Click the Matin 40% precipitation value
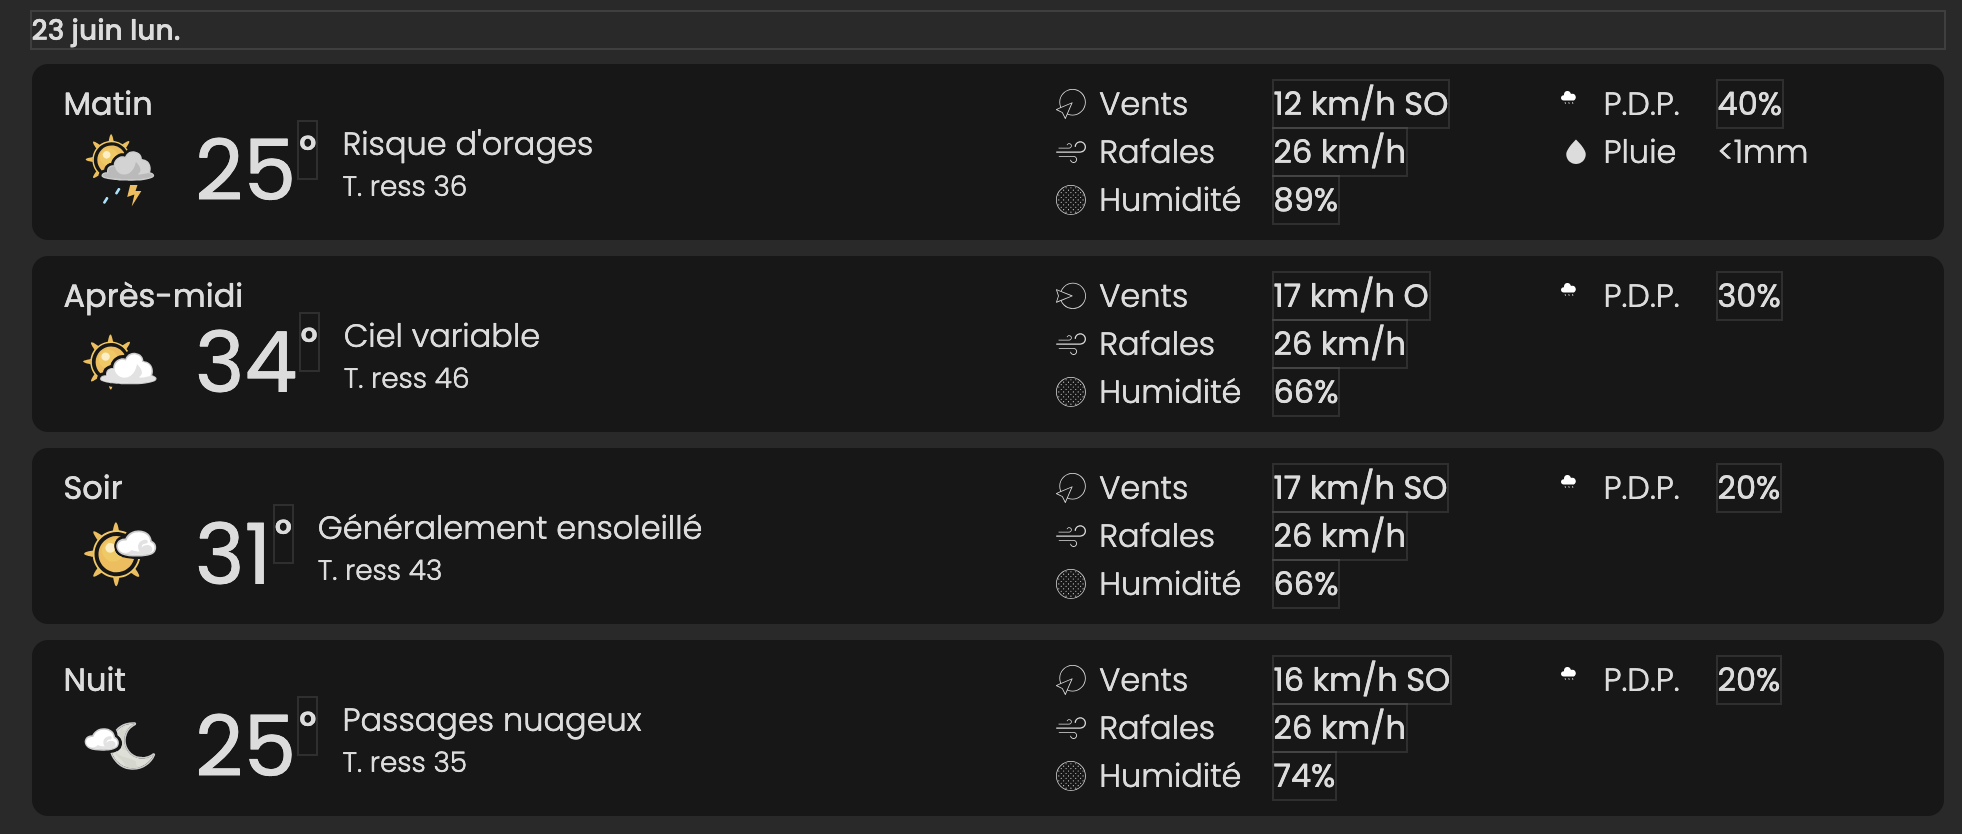 [1749, 104]
